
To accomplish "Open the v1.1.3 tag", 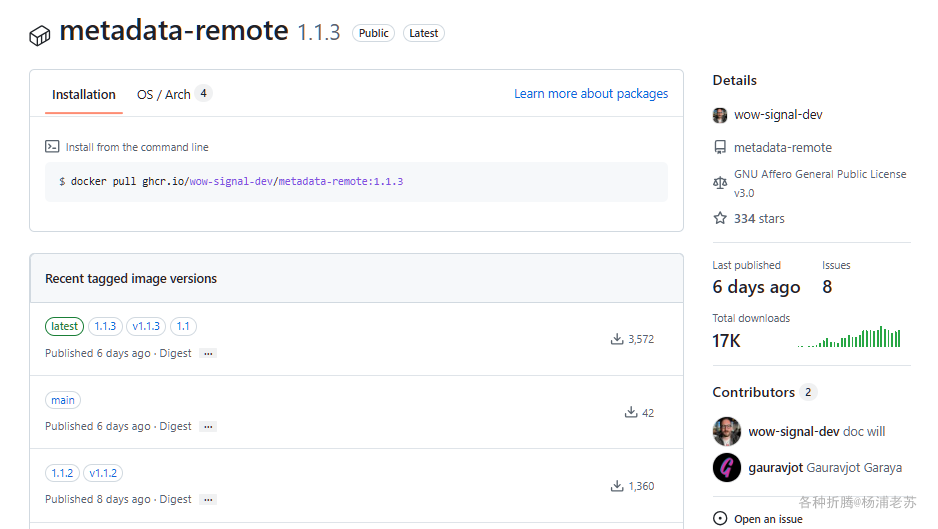I will (x=146, y=326).
